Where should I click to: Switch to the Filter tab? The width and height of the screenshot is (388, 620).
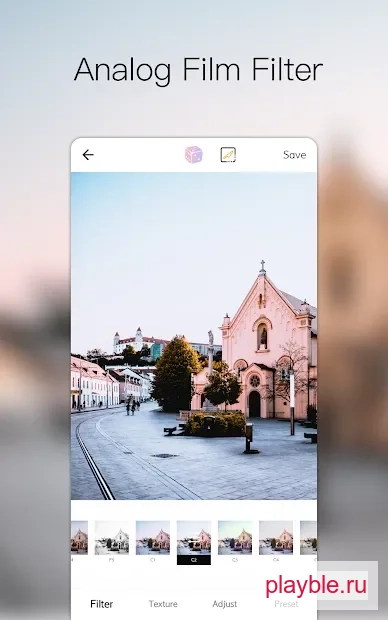102,604
